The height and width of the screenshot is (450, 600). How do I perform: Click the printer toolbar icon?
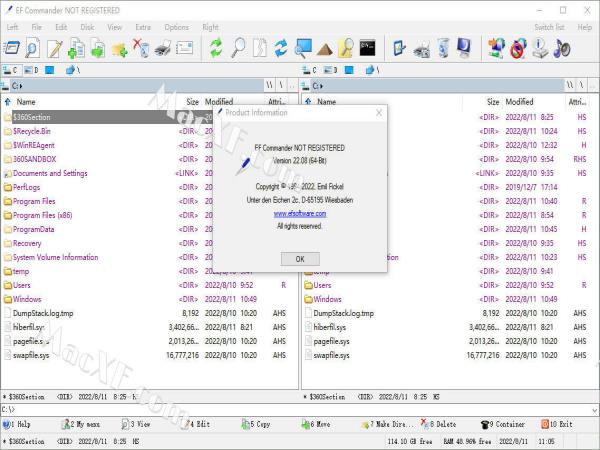(x=163, y=49)
